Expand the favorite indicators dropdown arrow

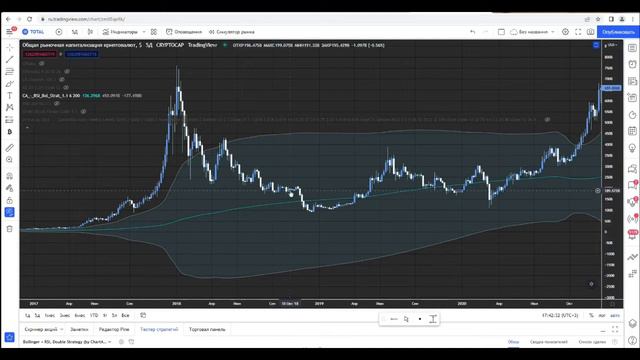coord(144,32)
